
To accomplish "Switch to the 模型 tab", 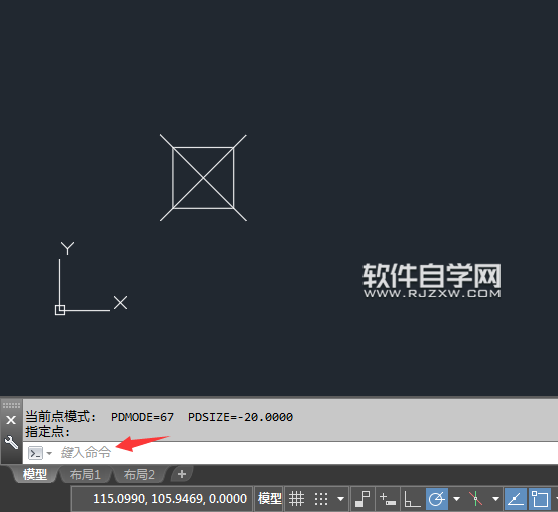I will (x=35, y=474).
